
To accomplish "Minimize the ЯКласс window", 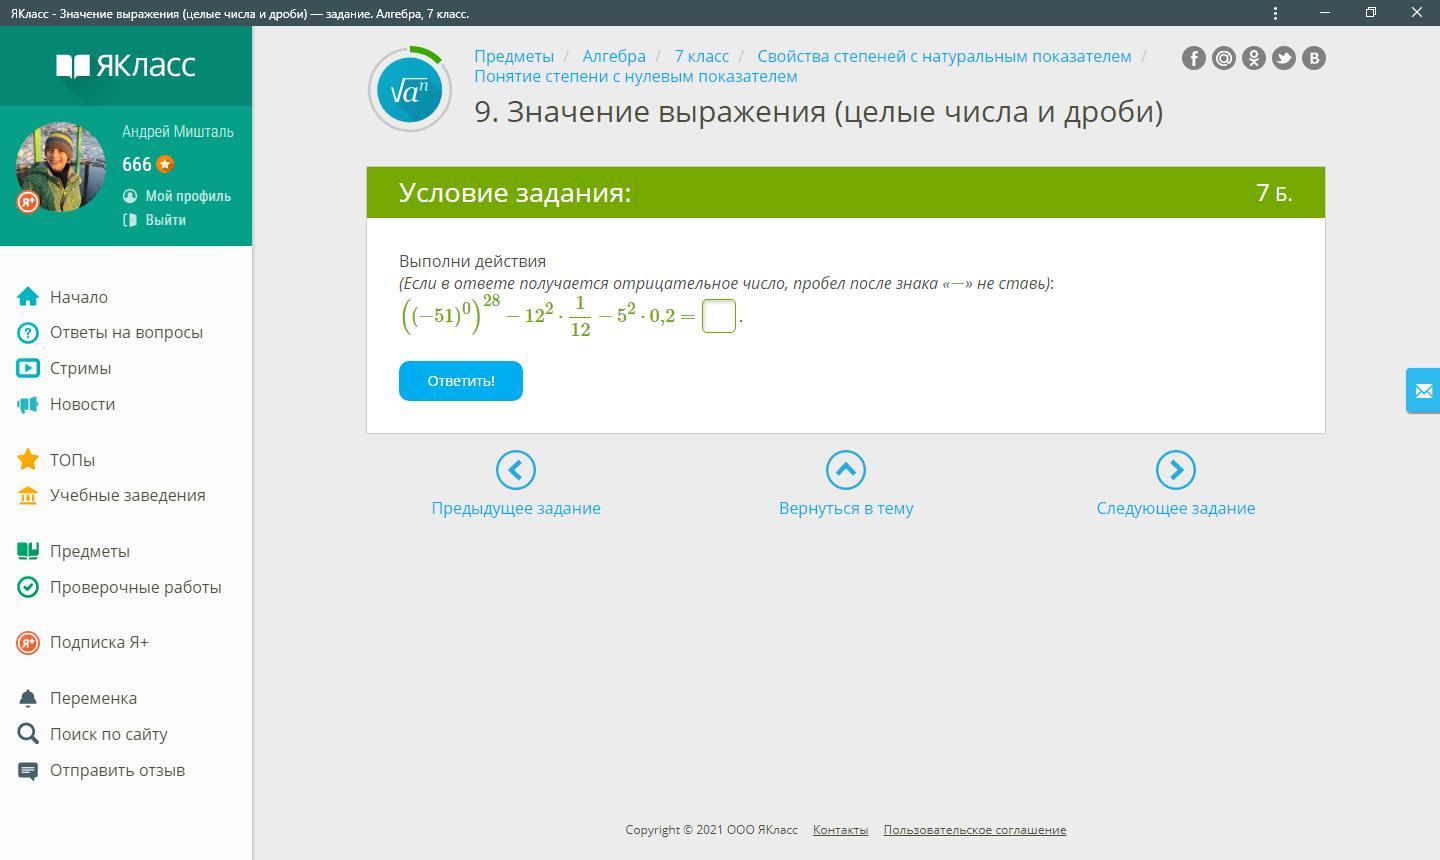I will [x=1325, y=13].
